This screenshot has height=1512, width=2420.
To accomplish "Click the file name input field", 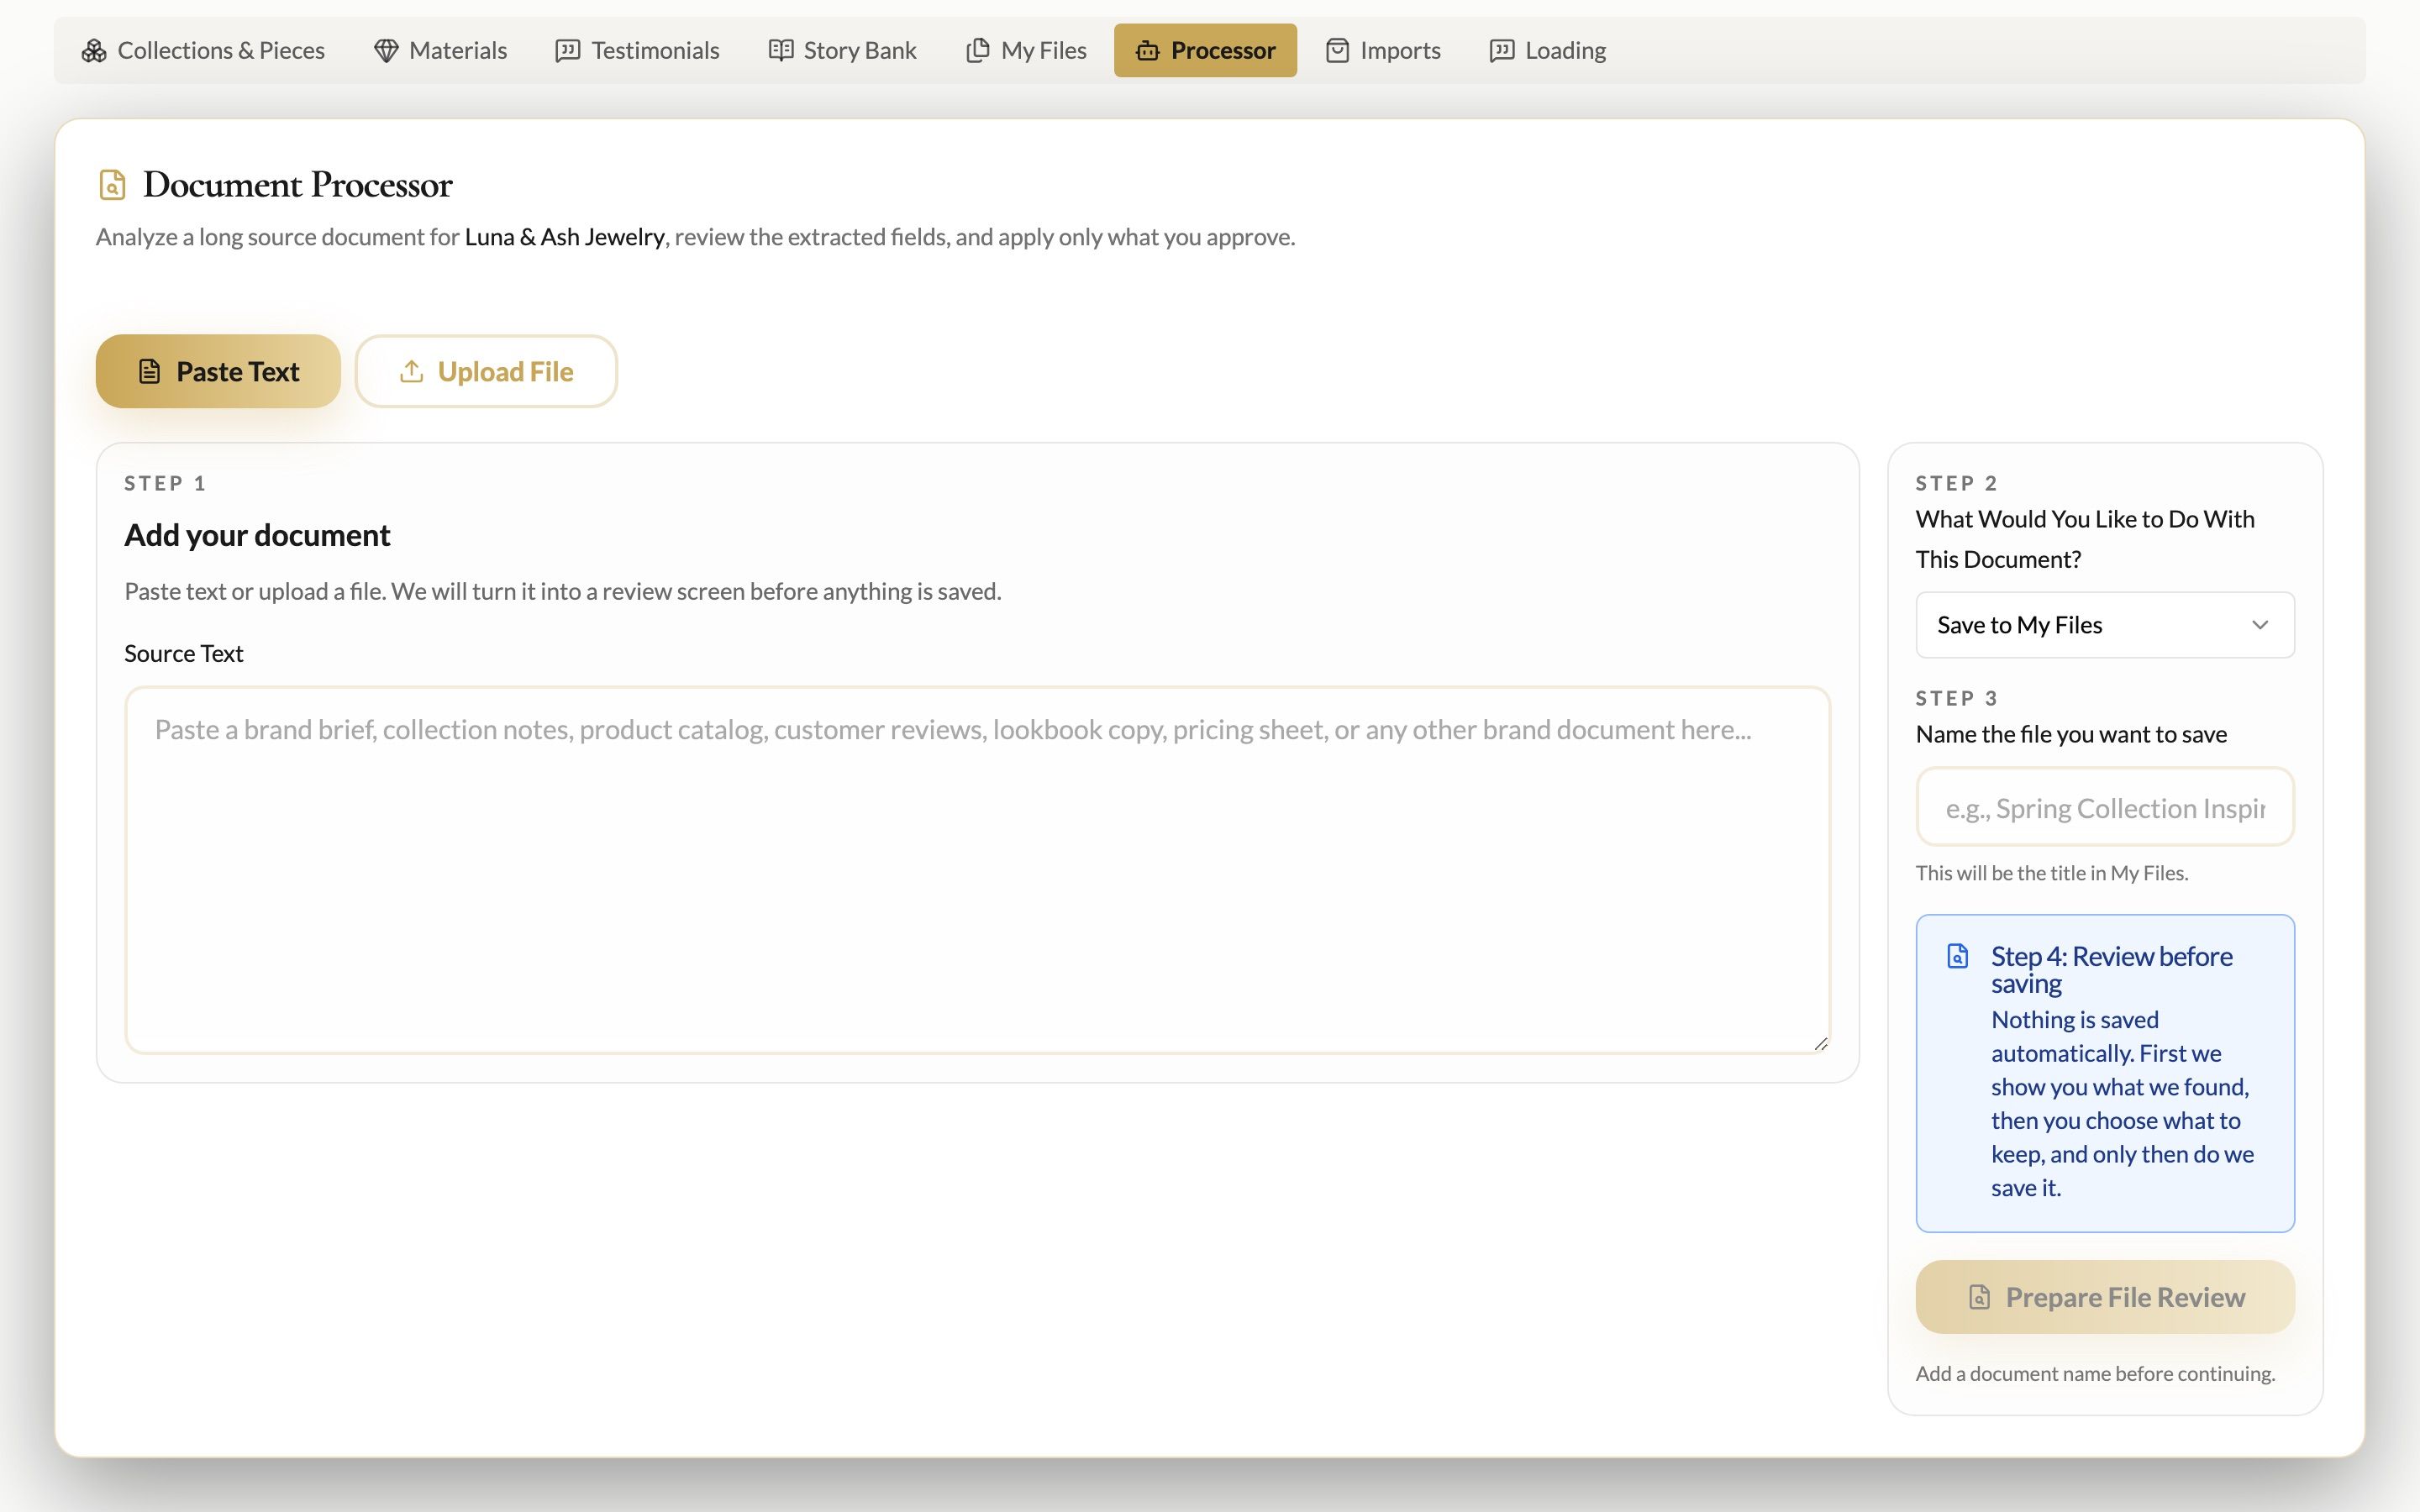I will [2105, 807].
